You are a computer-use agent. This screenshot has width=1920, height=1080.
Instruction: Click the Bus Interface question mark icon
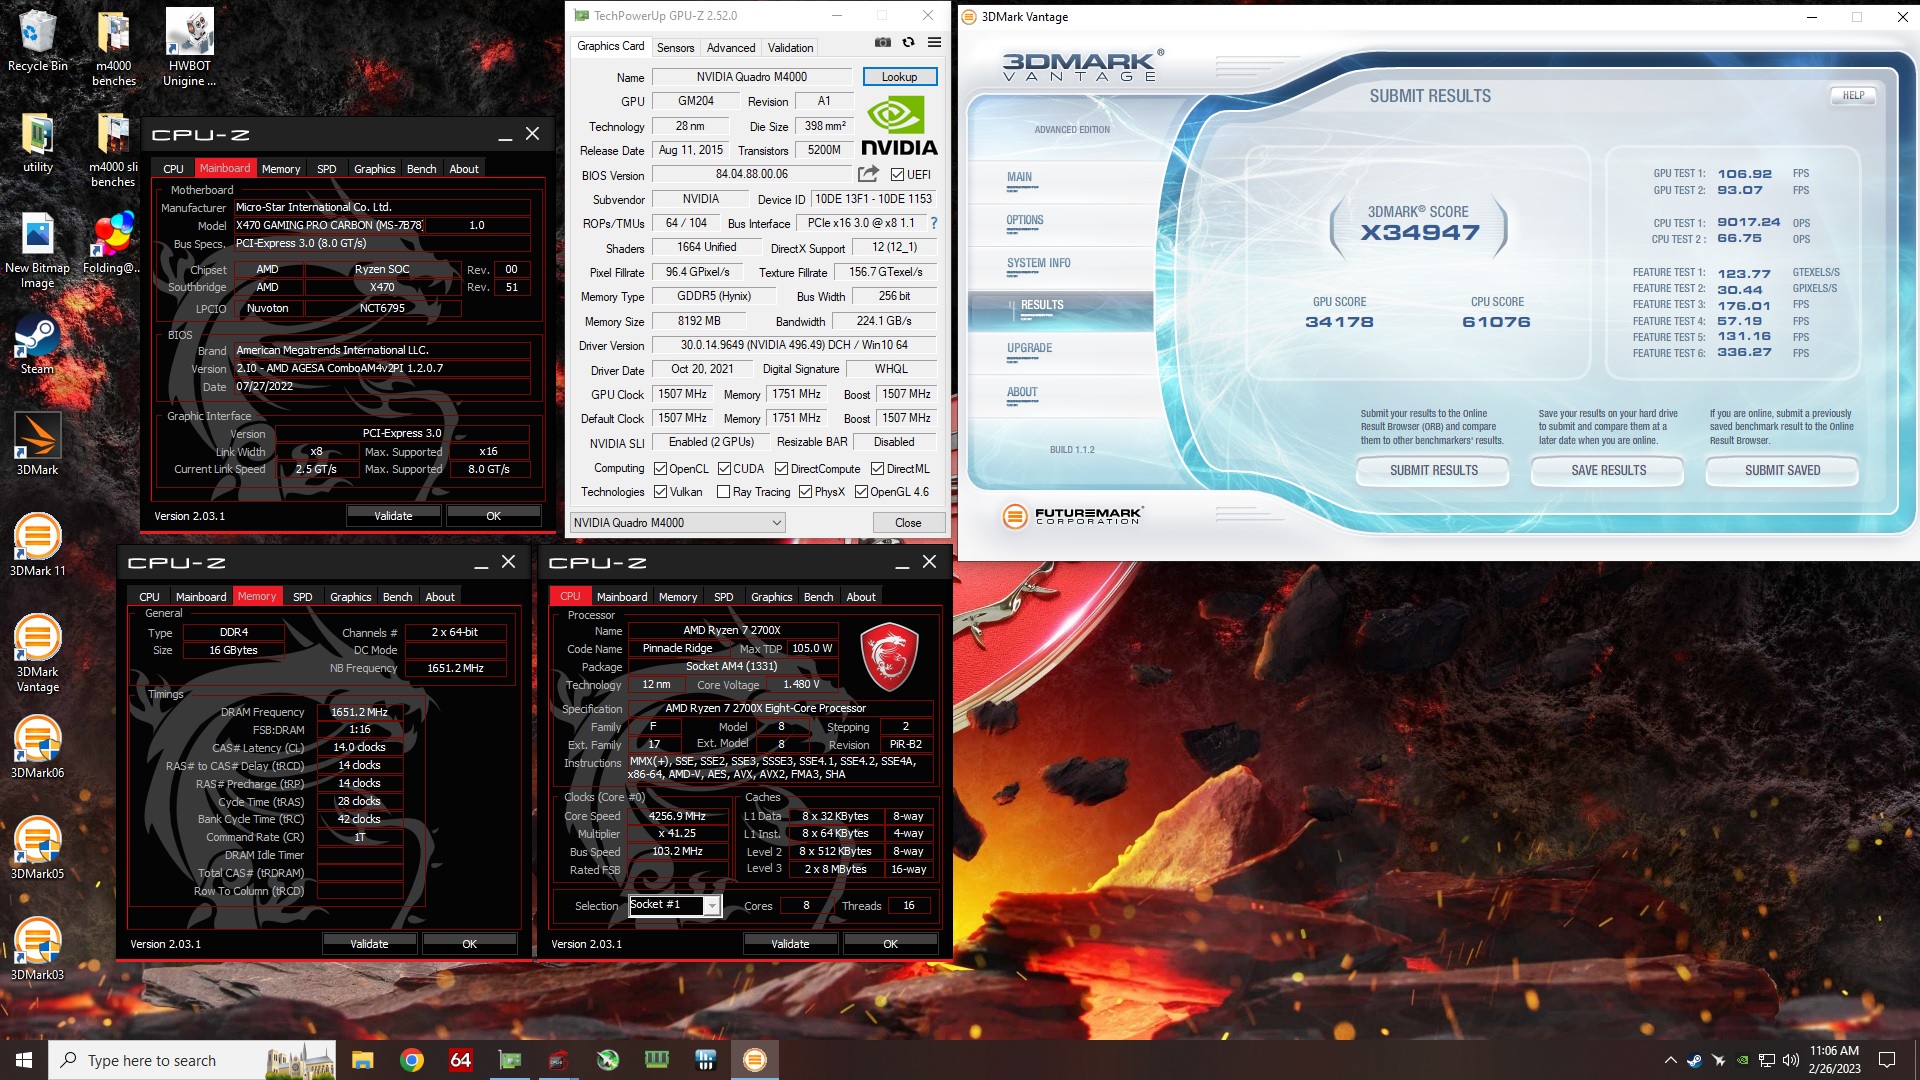(x=934, y=223)
